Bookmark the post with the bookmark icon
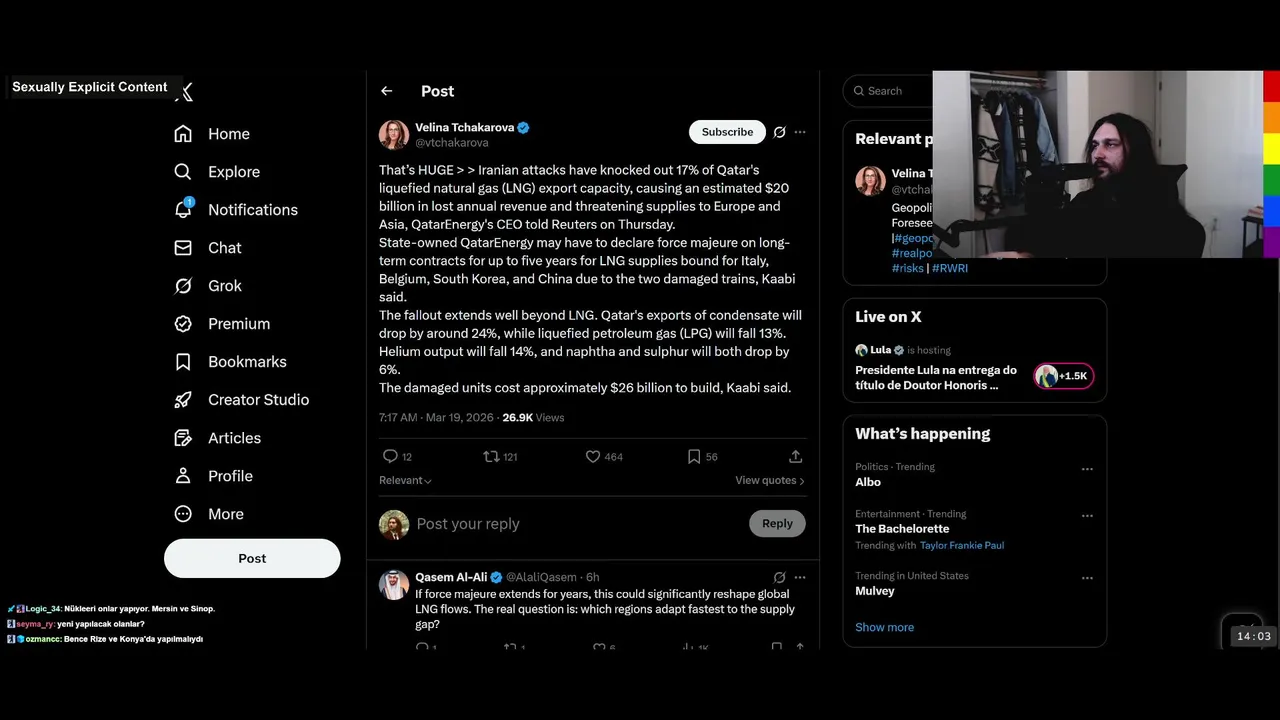Image resolution: width=1280 pixels, height=720 pixels. 694,456
